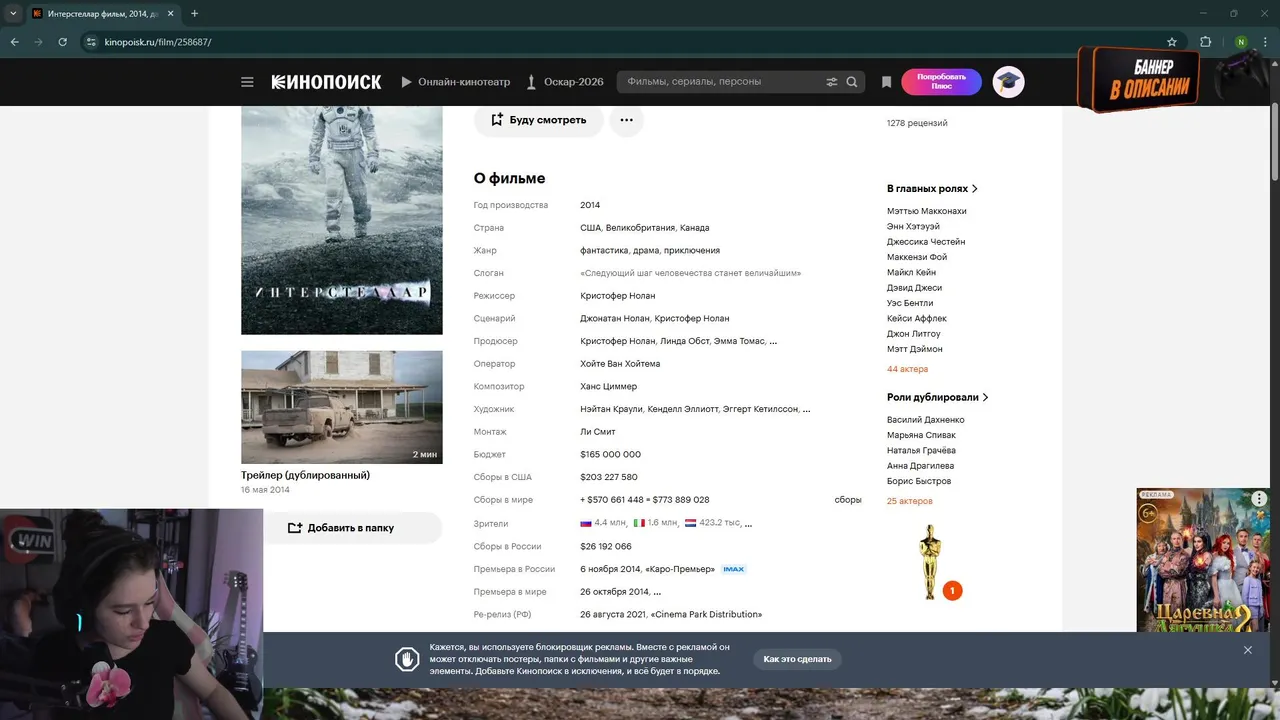The width and height of the screenshot is (1280, 720).
Task: Bookmark page with star icon
Action: tap(1172, 42)
